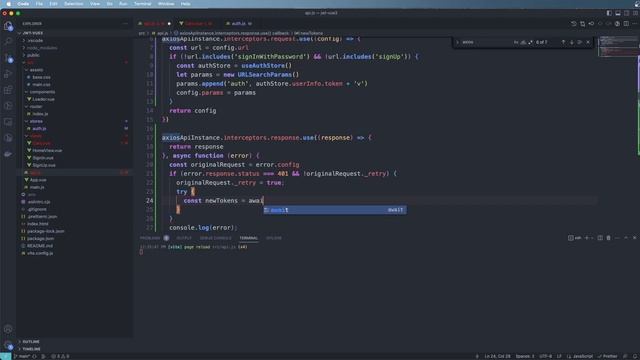Open the Extensions view in activity bar
Screen dimensions: 640x360
[8, 90]
